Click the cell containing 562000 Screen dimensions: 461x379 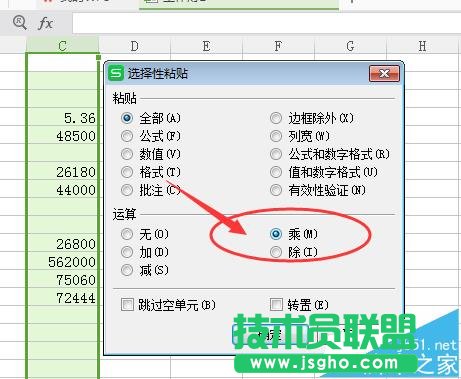[x=62, y=262]
